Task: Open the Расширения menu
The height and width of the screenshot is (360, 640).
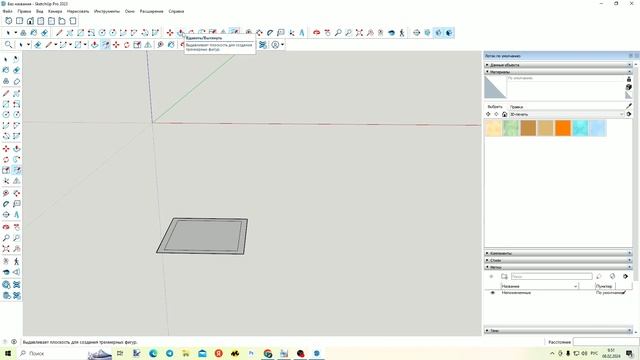Action: [x=151, y=11]
